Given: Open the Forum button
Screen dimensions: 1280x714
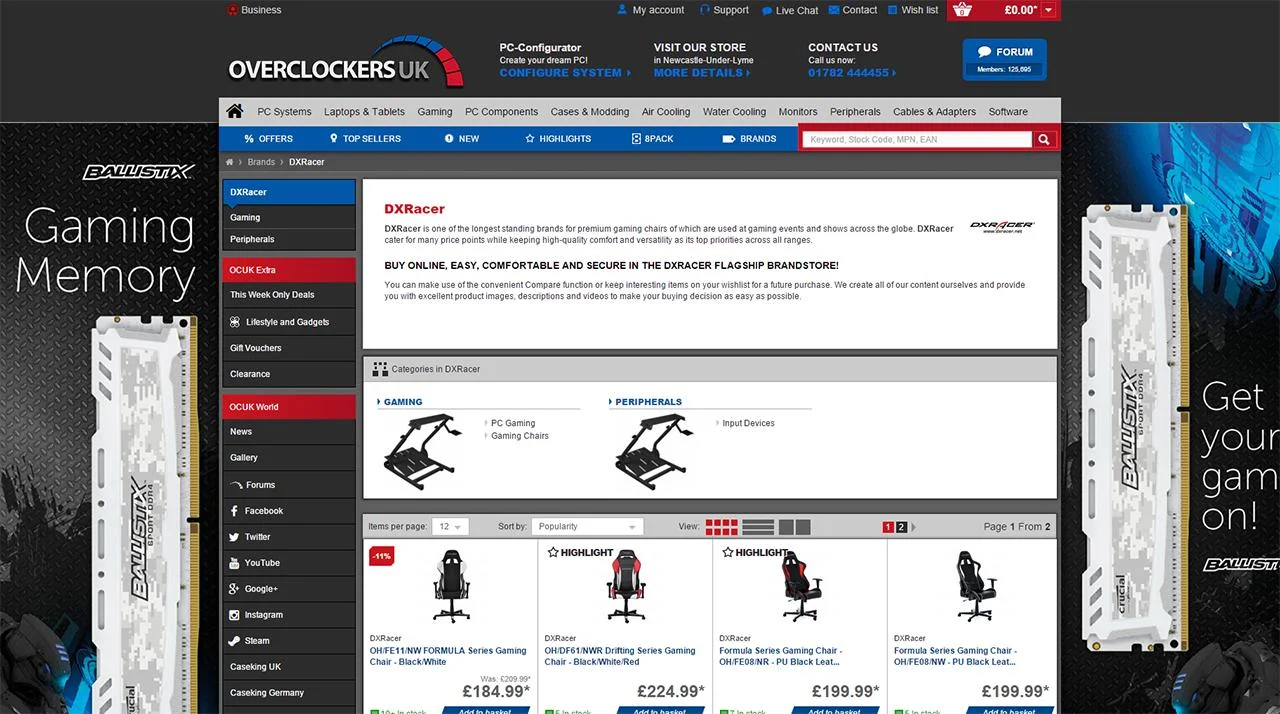Looking at the screenshot, I should (x=1004, y=59).
